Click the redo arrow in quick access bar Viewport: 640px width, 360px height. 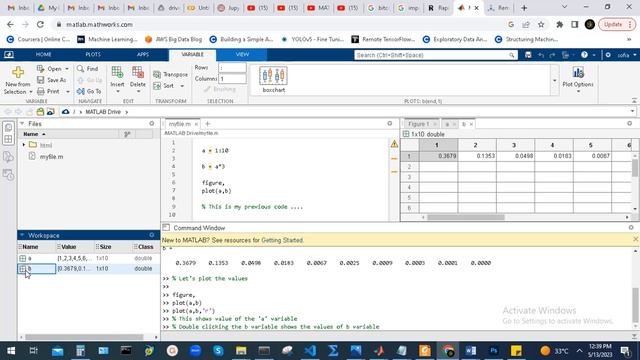coord(552,55)
